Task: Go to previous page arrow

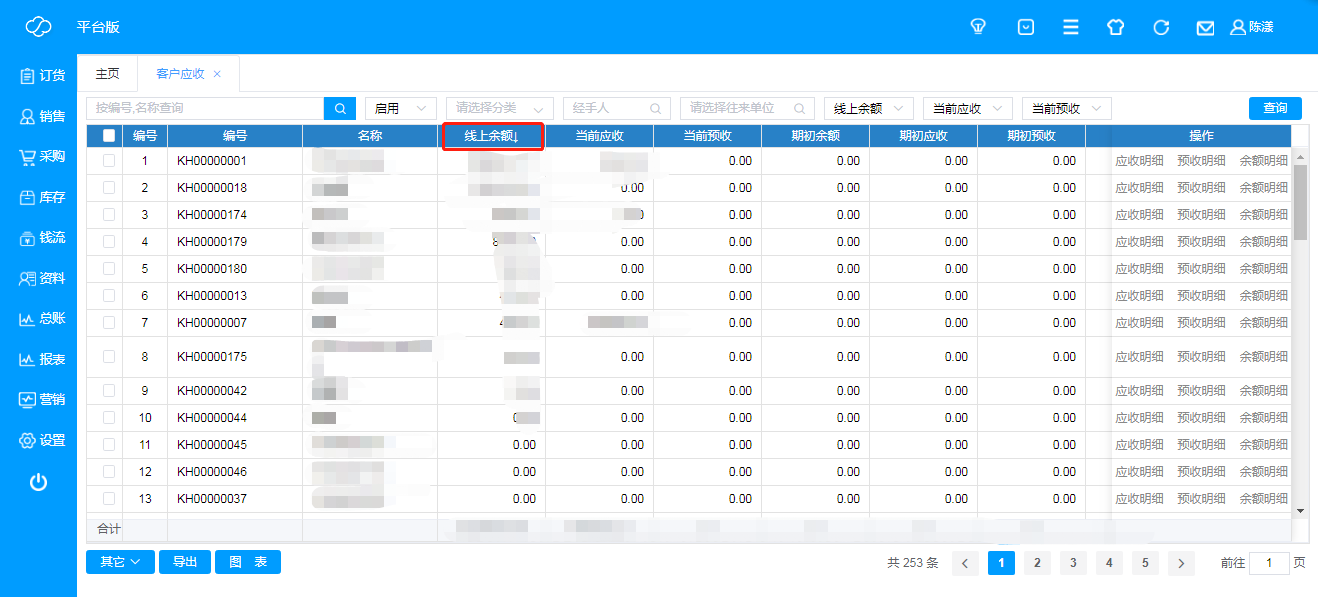Action: coord(965,563)
